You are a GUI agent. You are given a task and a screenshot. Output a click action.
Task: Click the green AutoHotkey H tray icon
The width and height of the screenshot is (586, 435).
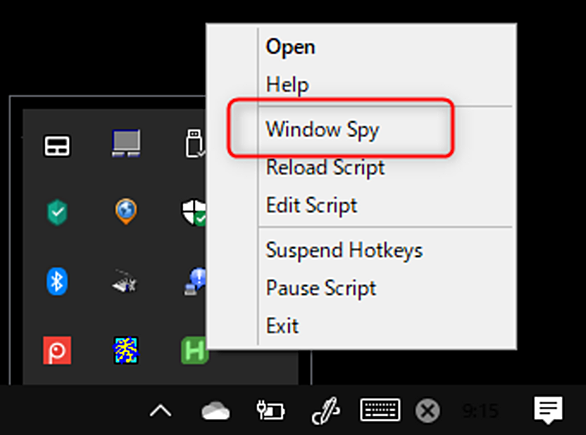(194, 350)
